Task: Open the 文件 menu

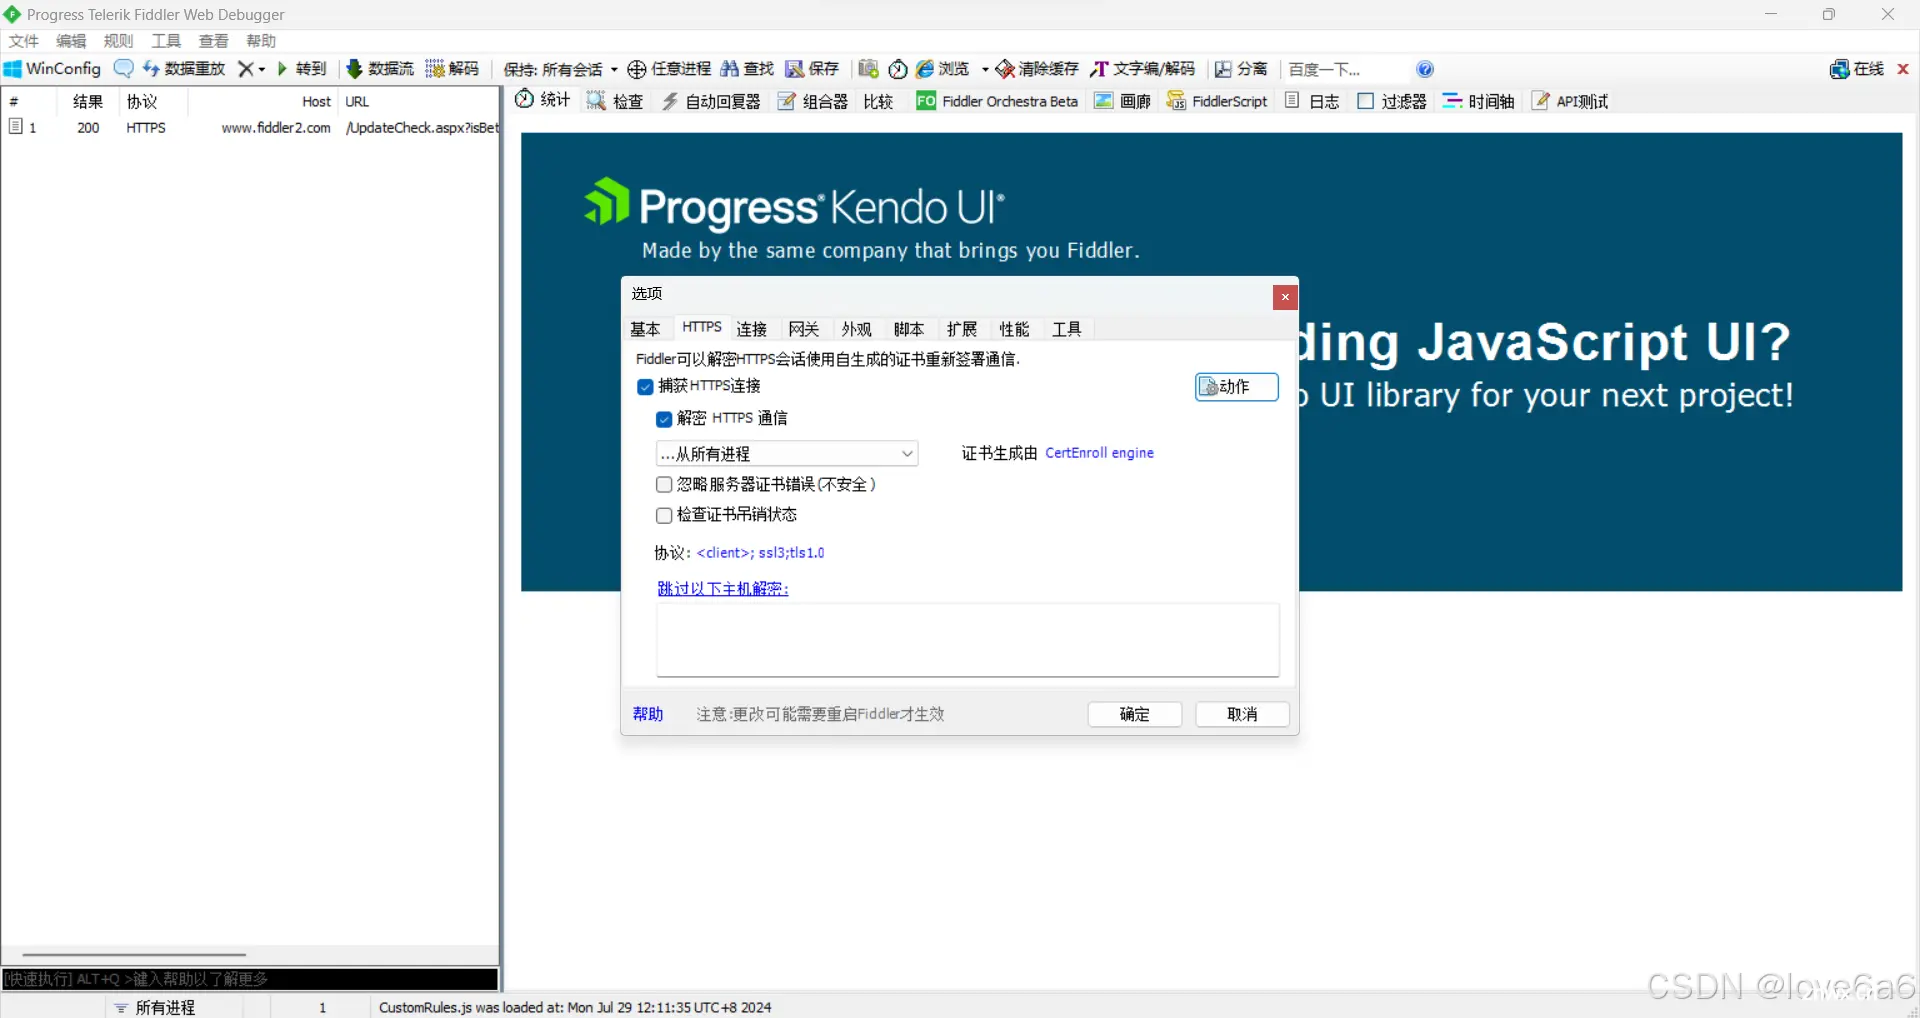Action: 24,41
